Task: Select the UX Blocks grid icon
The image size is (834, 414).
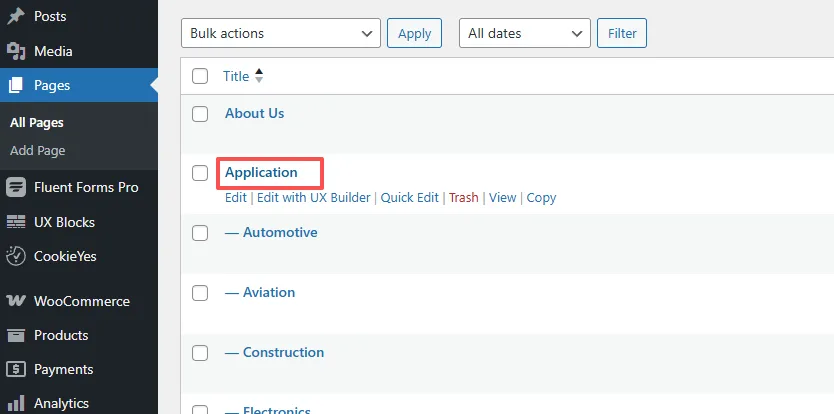Action: coord(15,222)
